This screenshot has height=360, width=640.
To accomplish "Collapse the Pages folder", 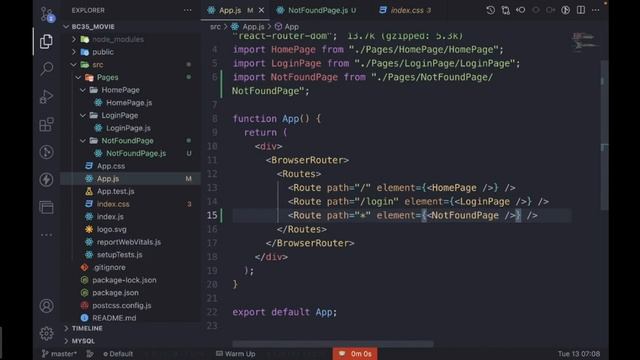I will coord(107,77).
